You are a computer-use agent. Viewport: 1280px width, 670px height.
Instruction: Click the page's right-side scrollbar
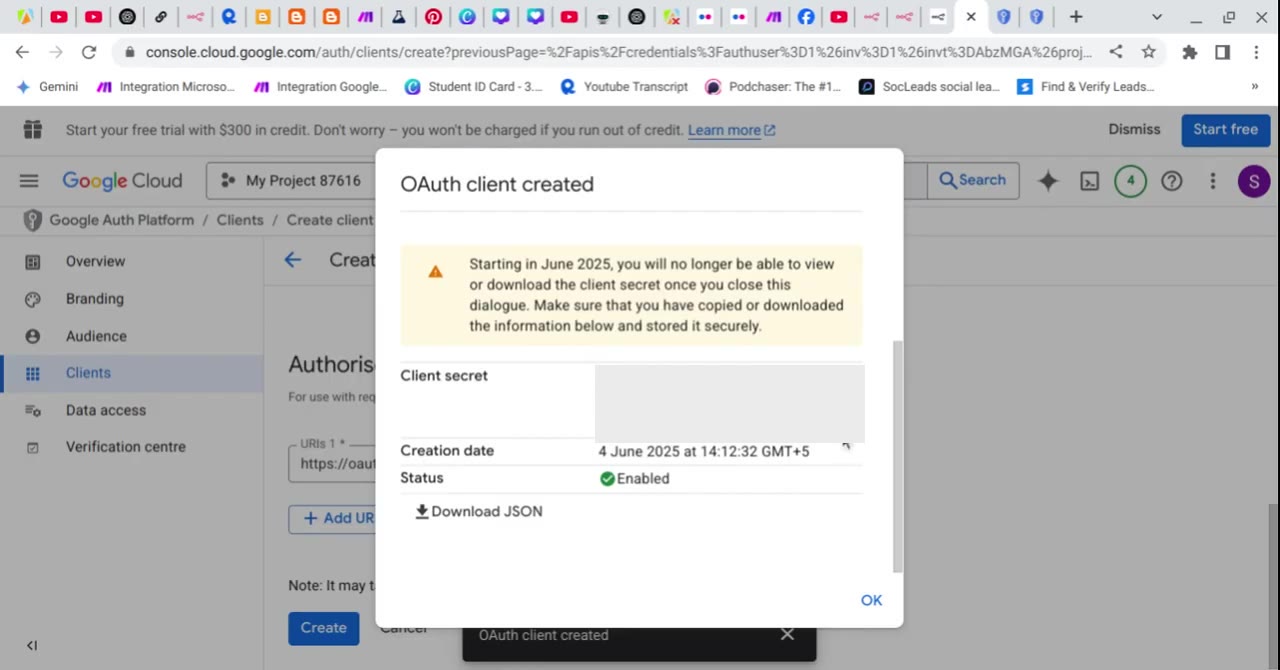1274,585
